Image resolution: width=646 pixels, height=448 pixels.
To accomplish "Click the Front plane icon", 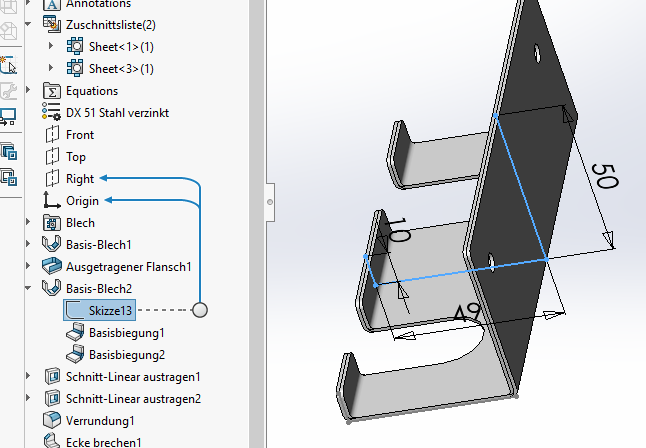I will (x=52, y=134).
